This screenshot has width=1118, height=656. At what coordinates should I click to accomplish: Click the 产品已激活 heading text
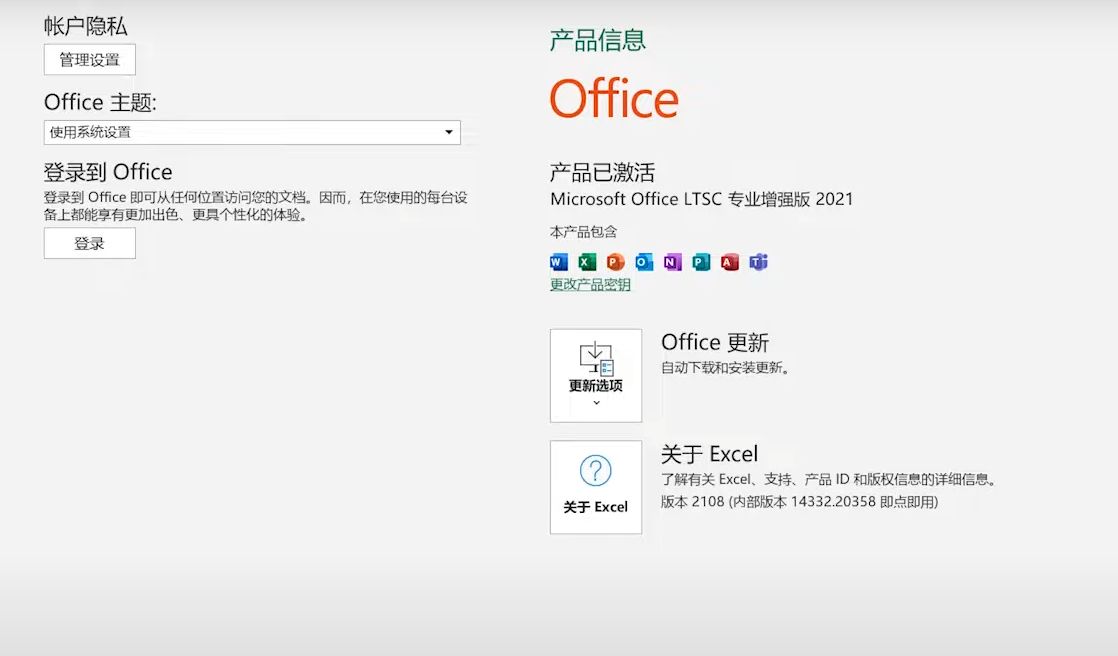click(x=602, y=172)
